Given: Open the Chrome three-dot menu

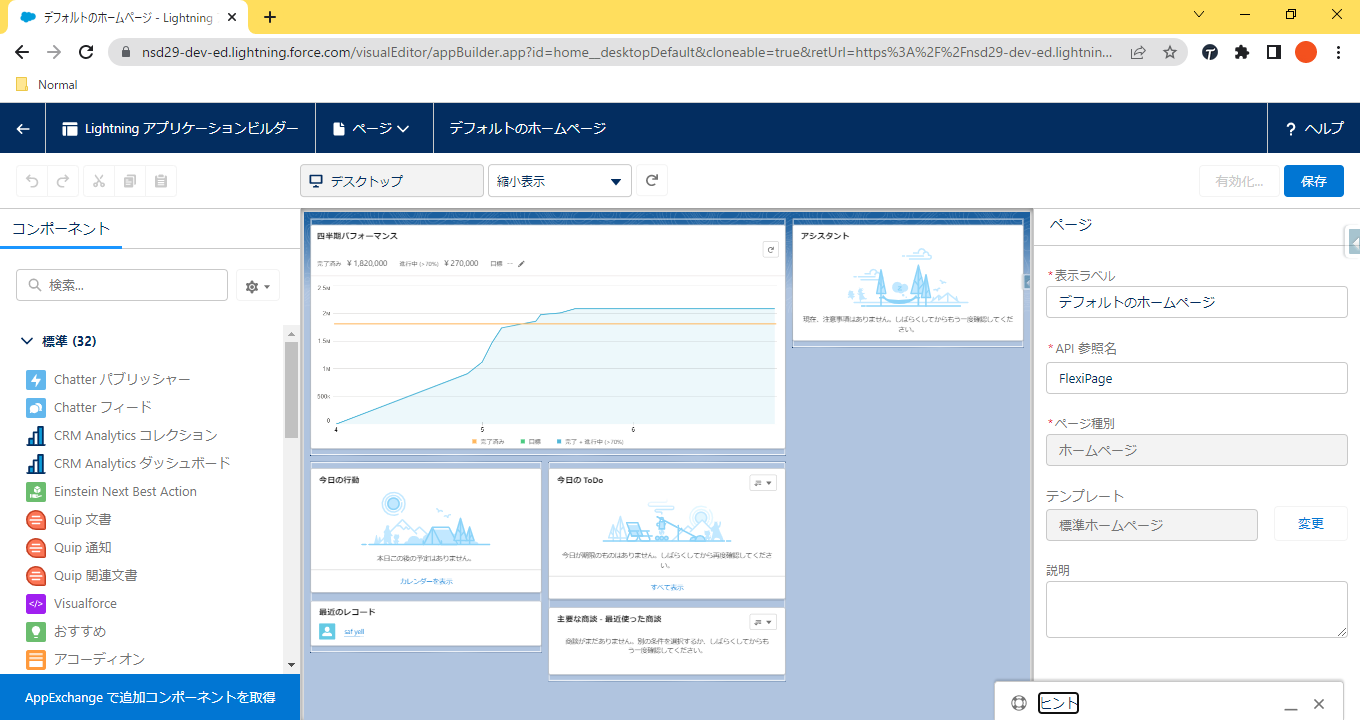Looking at the screenshot, I should tap(1338, 53).
